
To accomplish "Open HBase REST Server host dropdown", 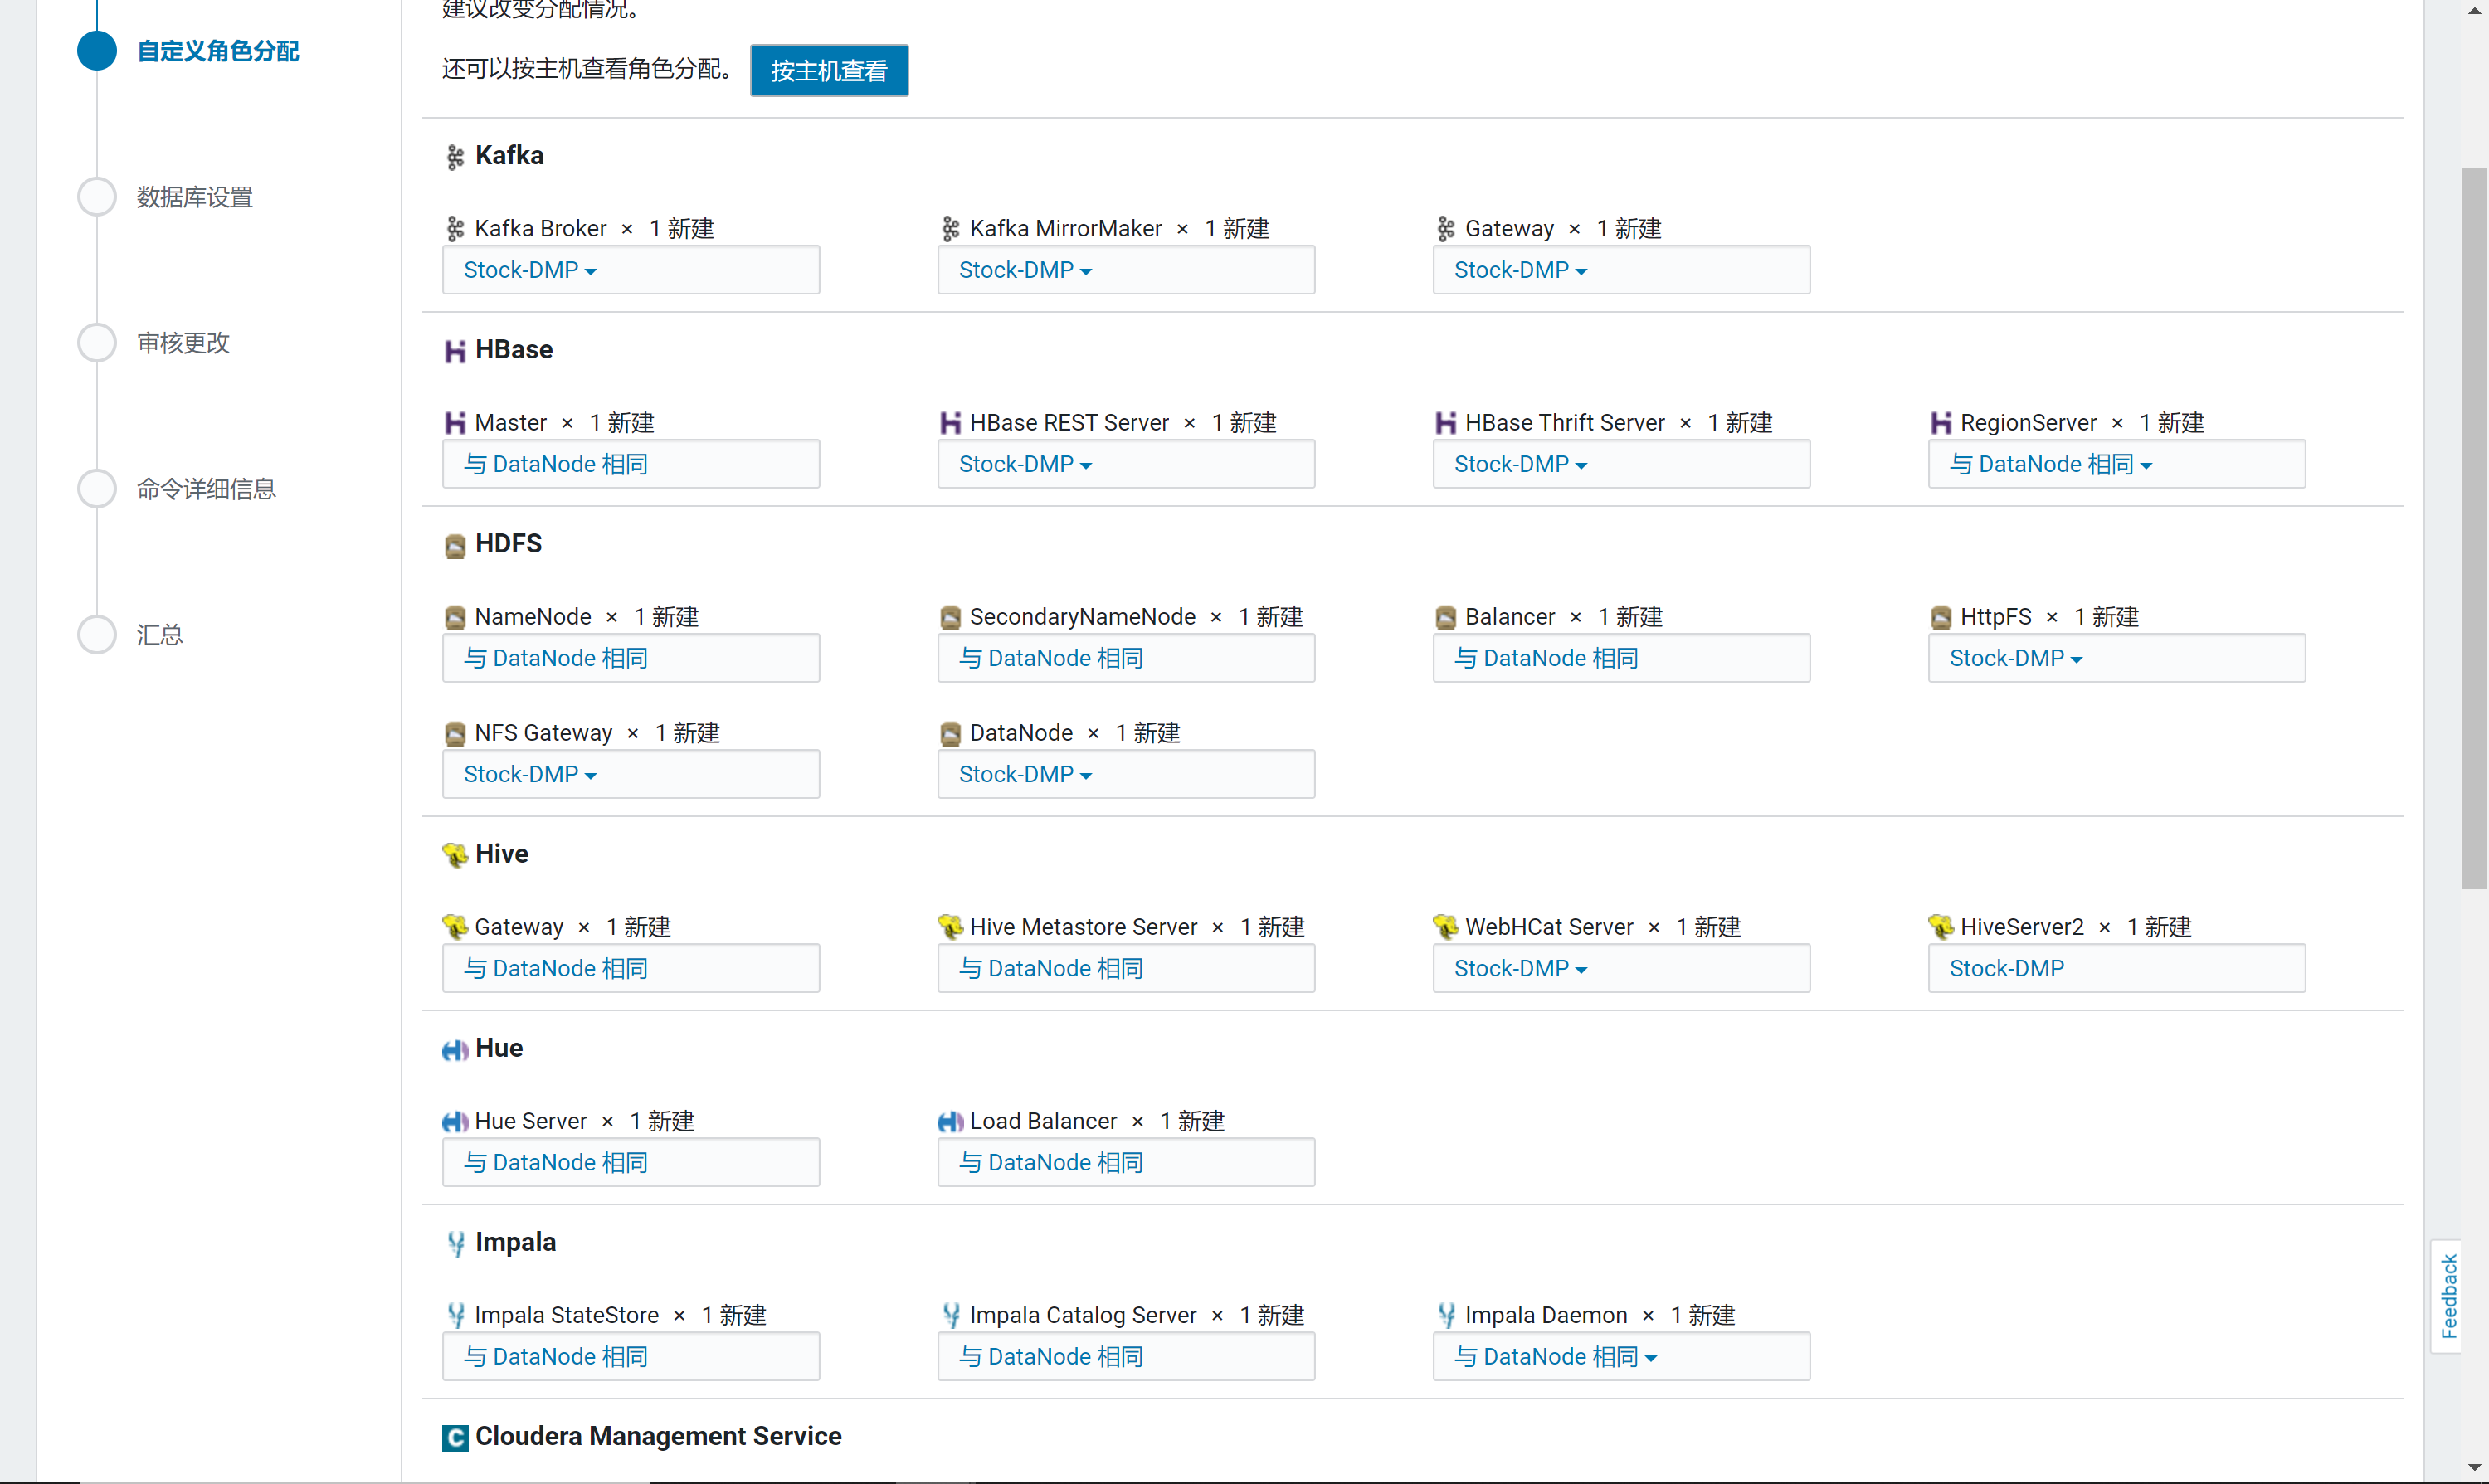I will tap(1126, 464).
